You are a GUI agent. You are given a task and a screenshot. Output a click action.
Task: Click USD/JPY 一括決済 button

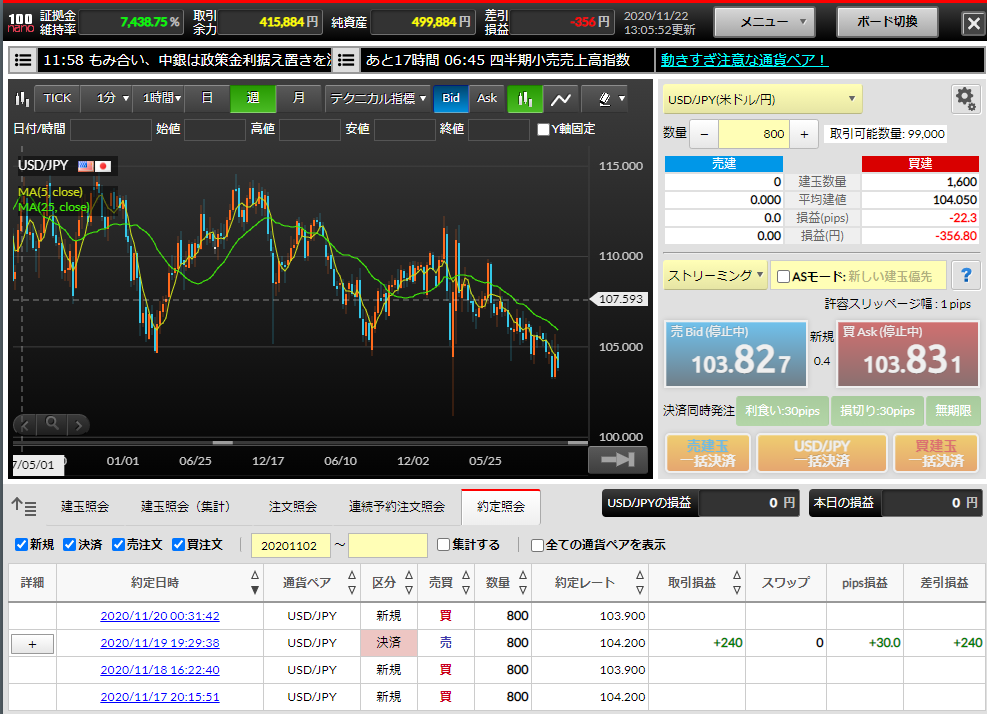point(821,453)
